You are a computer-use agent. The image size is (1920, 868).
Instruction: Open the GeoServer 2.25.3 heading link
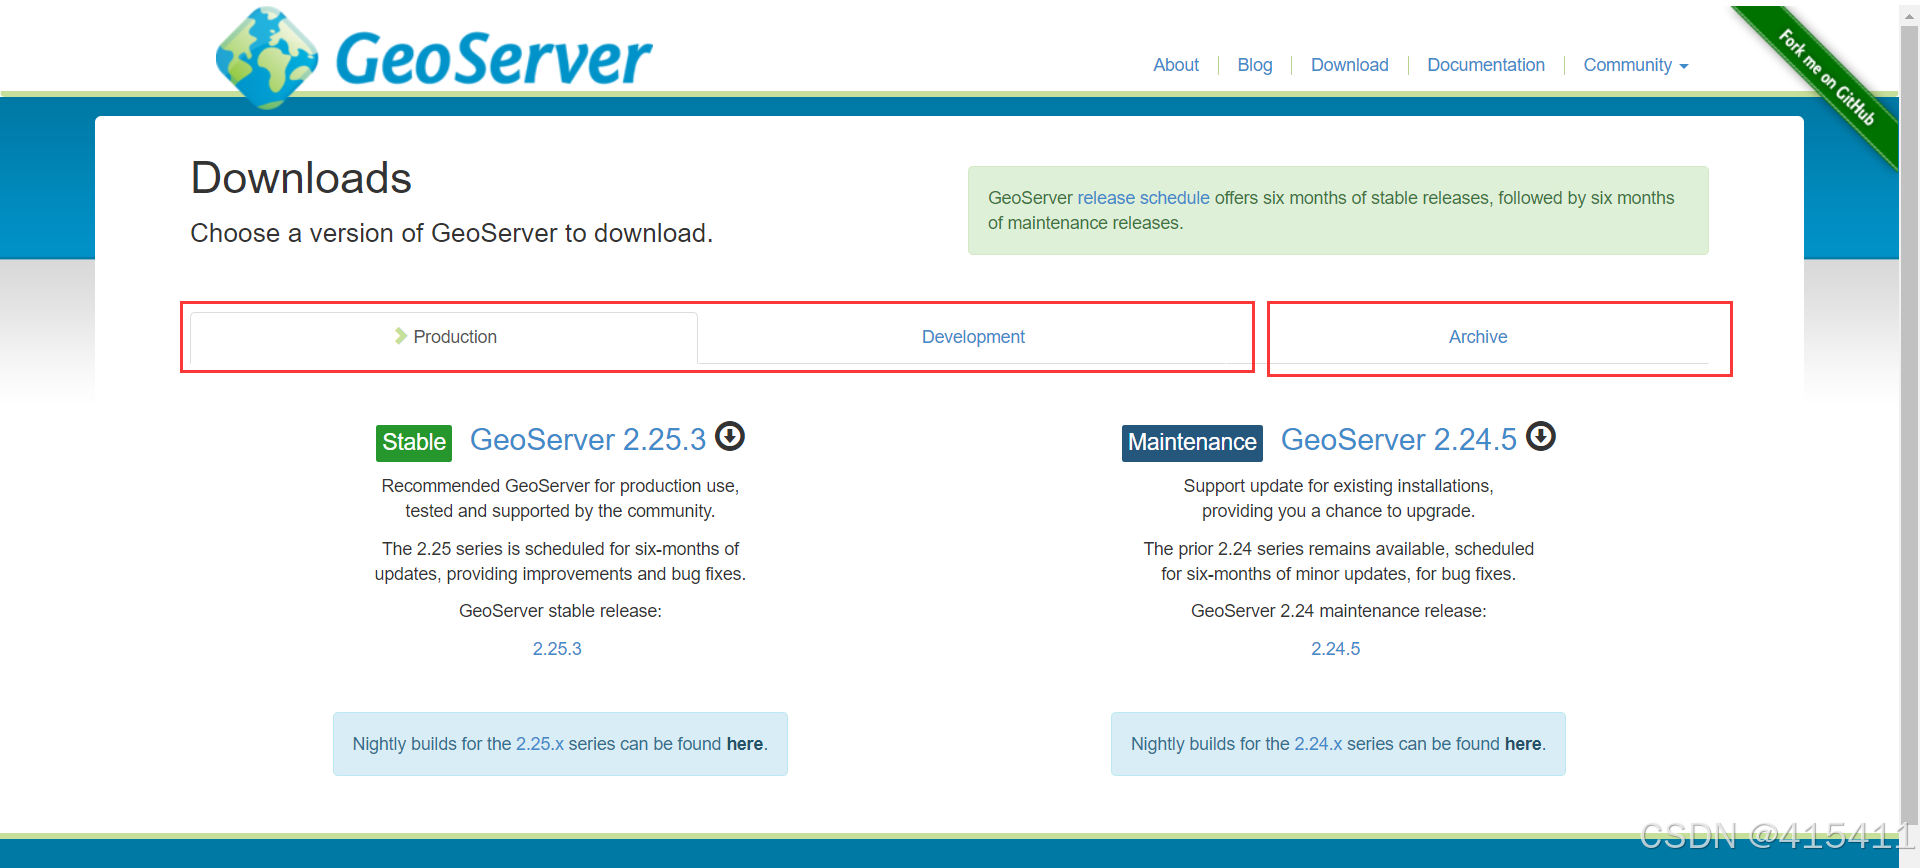pos(588,440)
